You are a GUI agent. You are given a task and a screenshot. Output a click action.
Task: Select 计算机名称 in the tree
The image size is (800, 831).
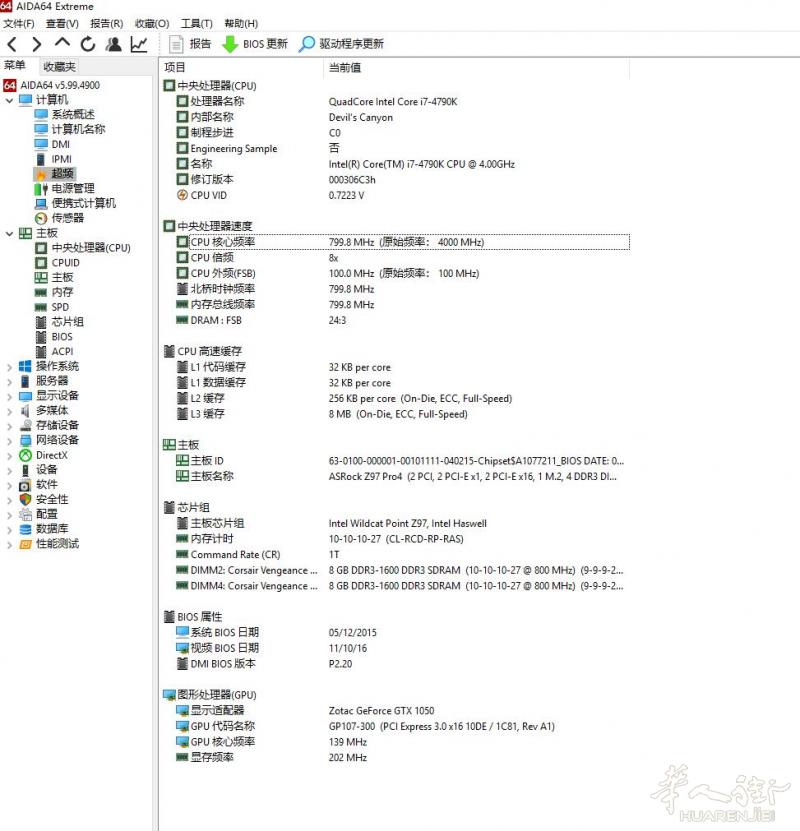pyautogui.click(x=70, y=129)
